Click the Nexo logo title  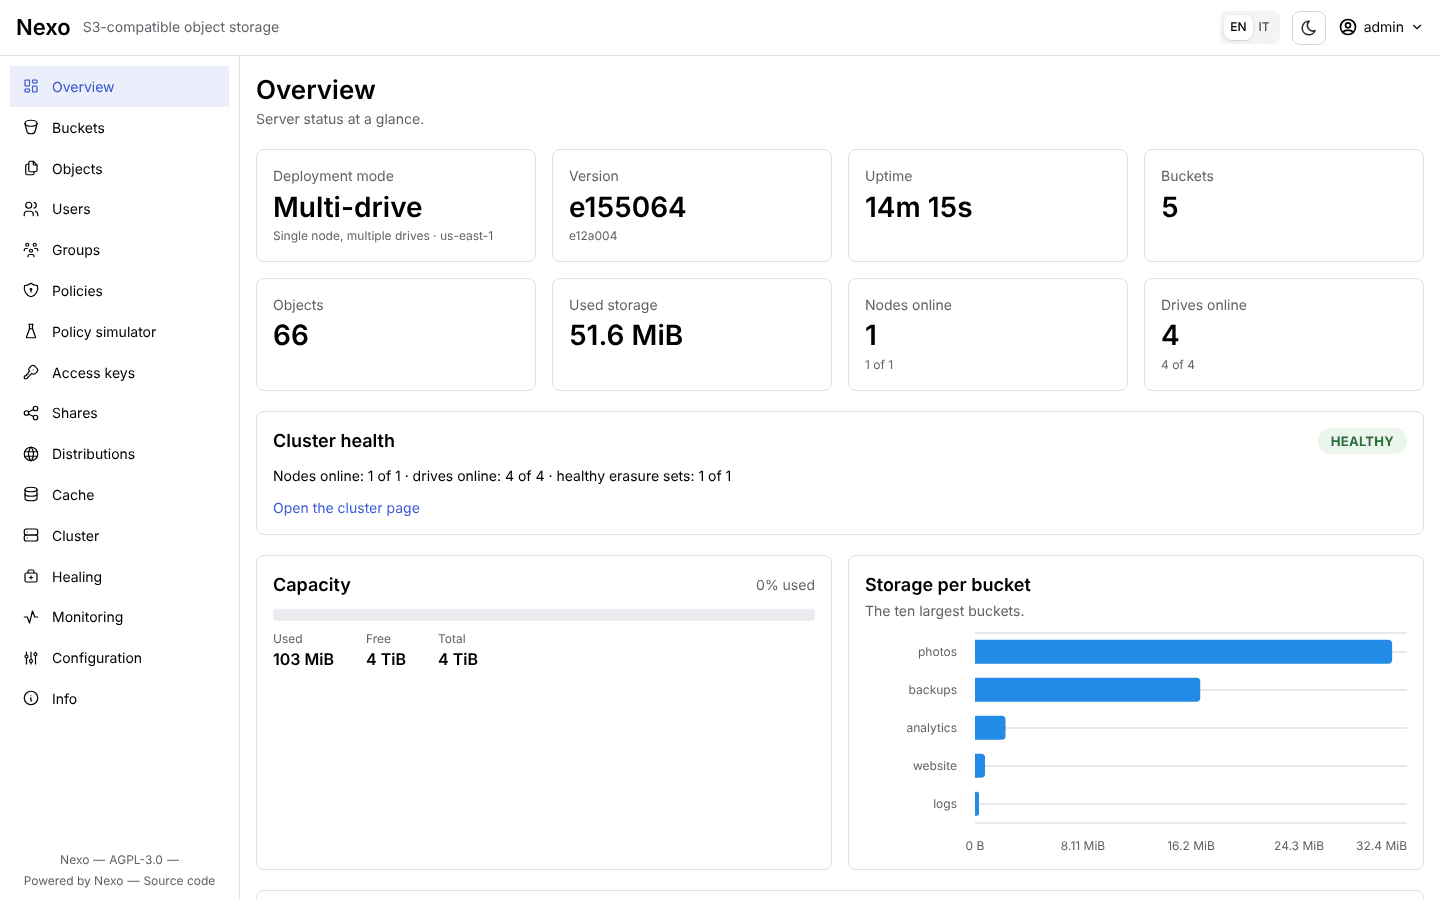(43, 27)
